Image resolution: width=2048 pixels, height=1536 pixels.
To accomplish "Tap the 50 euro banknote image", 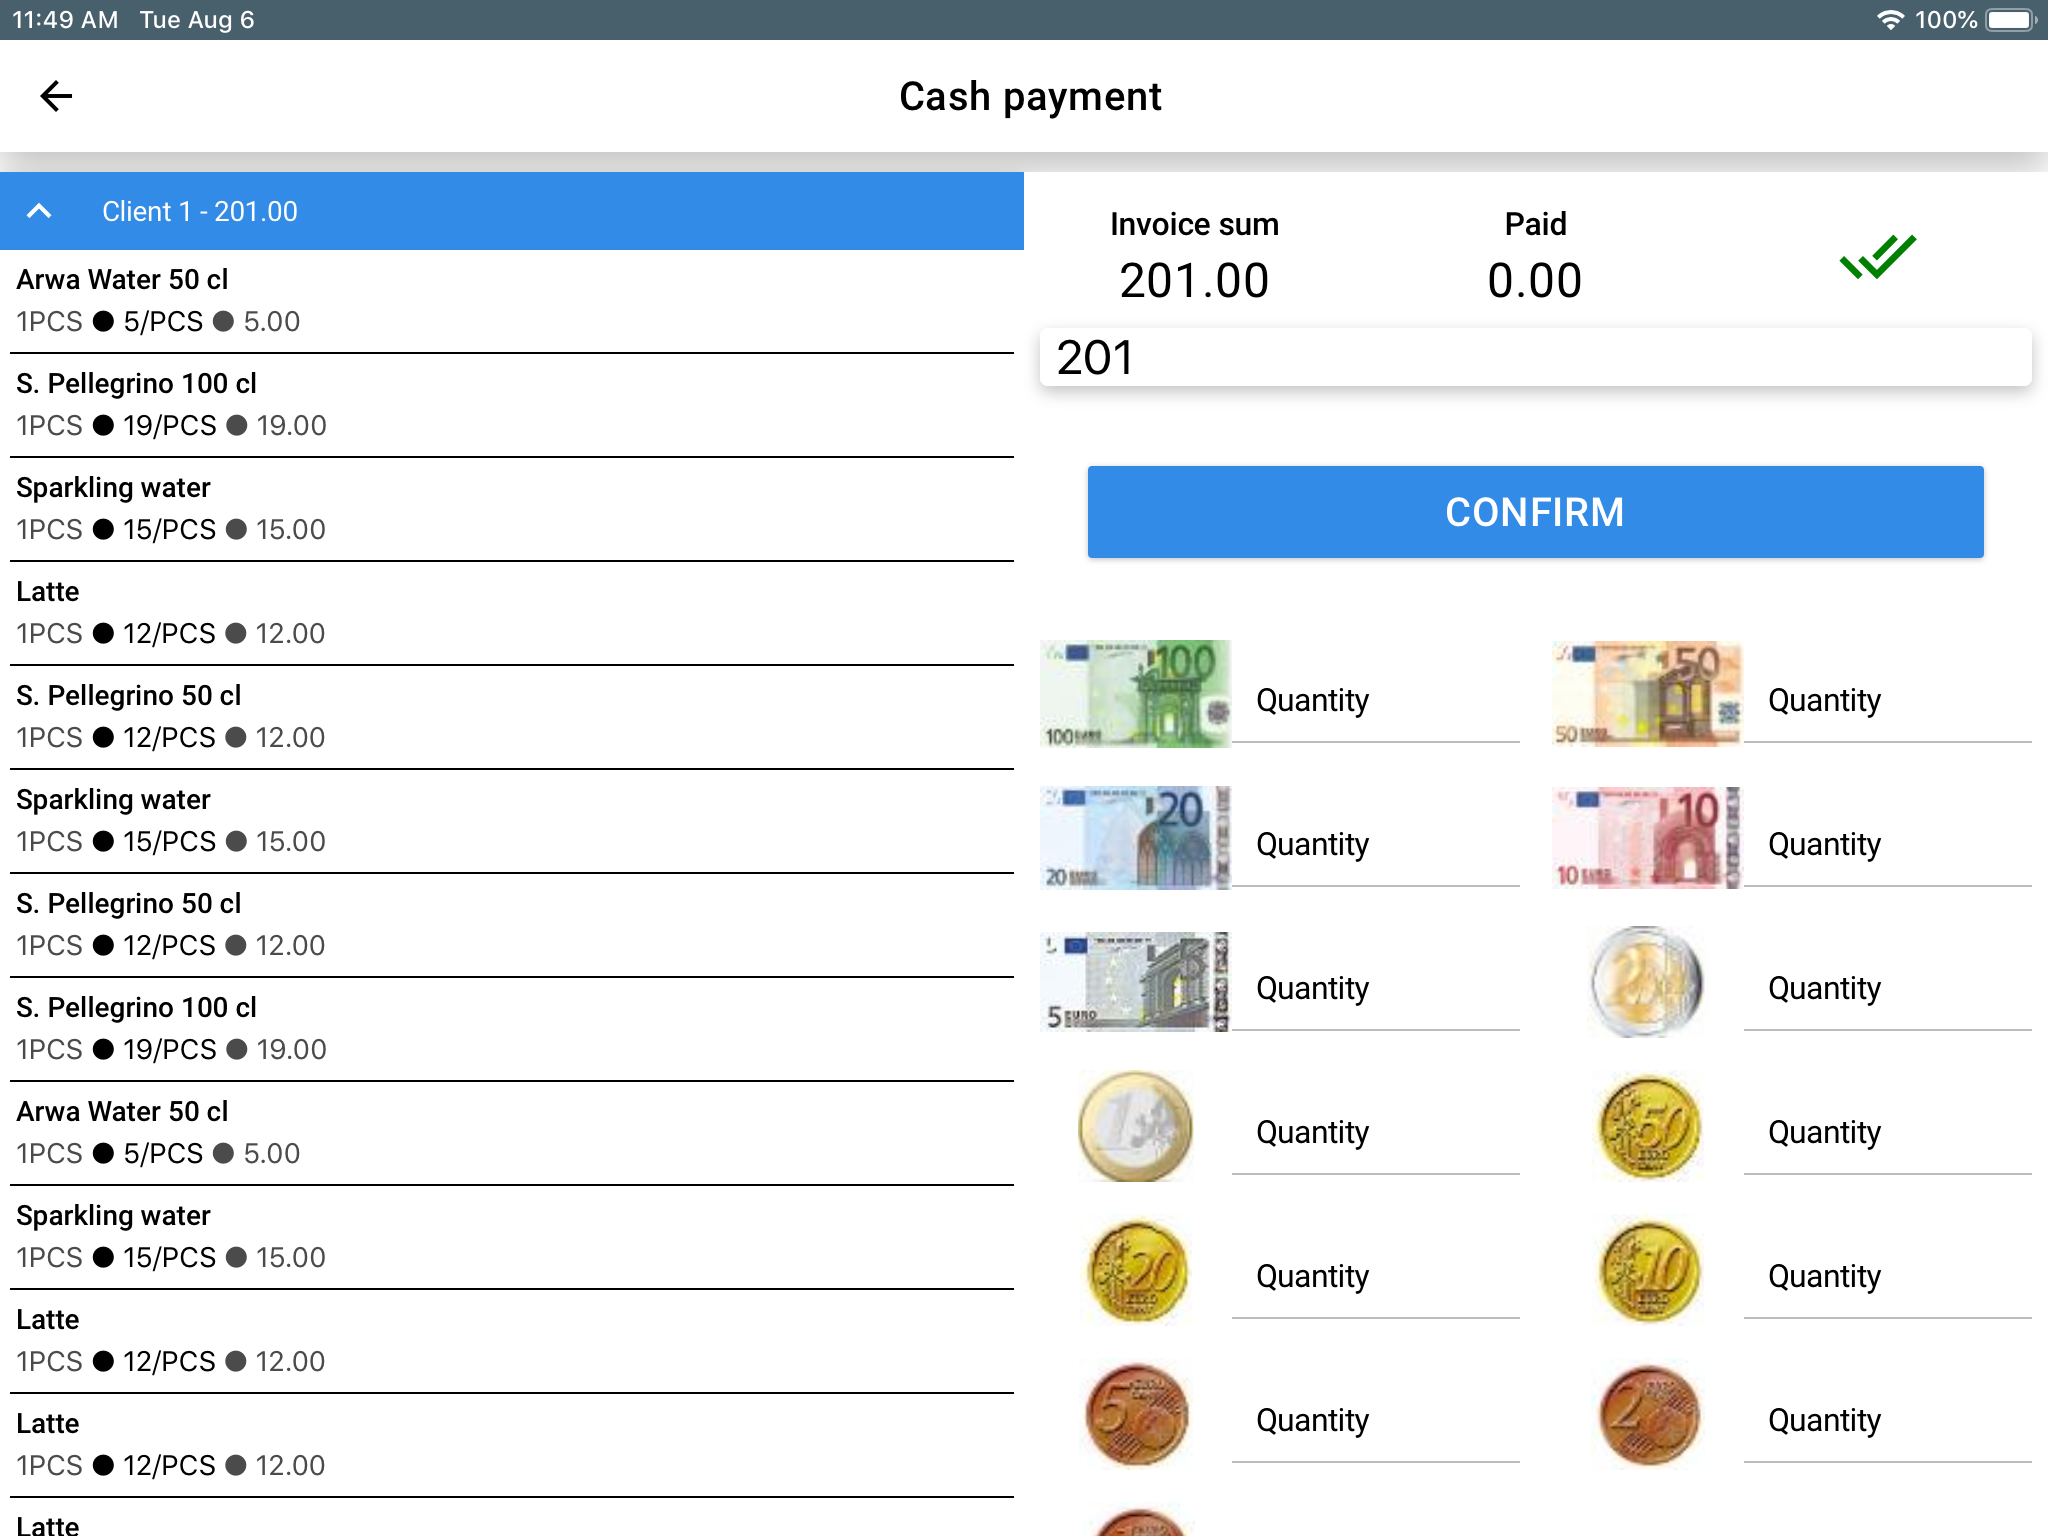I will coord(1646,694).
